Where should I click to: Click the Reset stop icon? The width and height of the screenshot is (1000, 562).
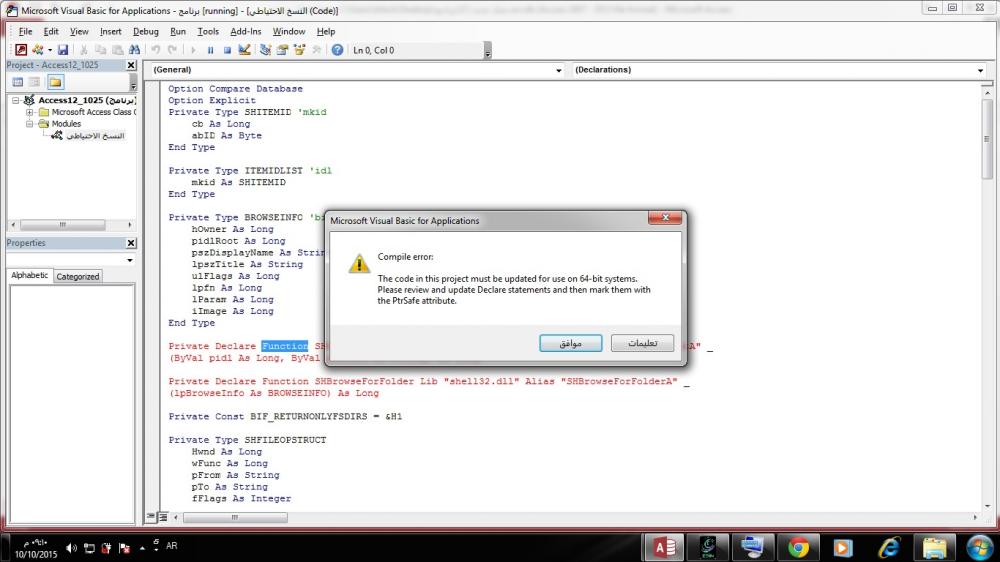tap(227, 50)
